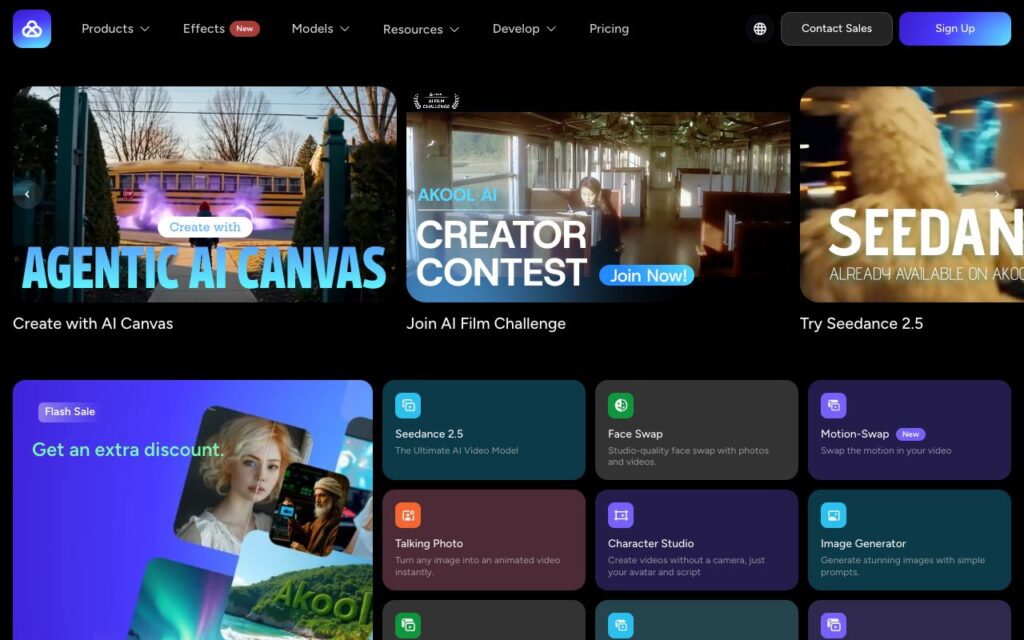Click the 'Face Swap' card title
This screenshot has height=640, width=1024.
click(x=635, y=434)
